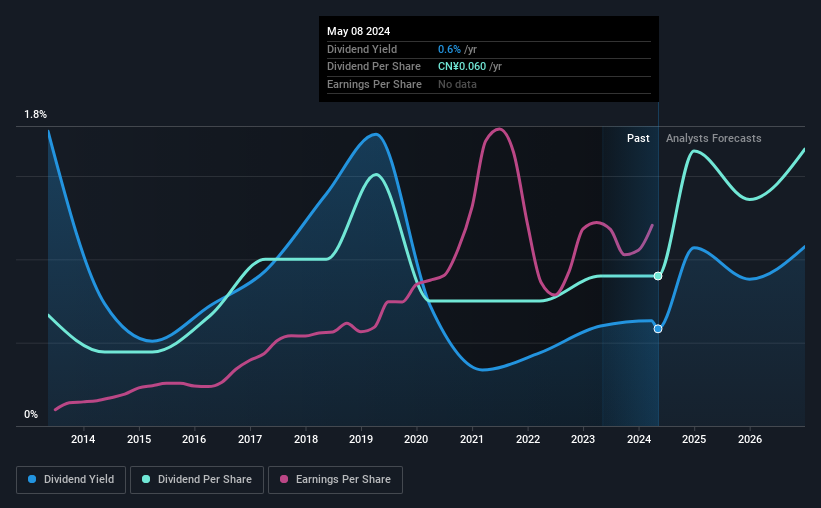
Task: Click the 1.8% y-axis label
Action: (35, 114)
